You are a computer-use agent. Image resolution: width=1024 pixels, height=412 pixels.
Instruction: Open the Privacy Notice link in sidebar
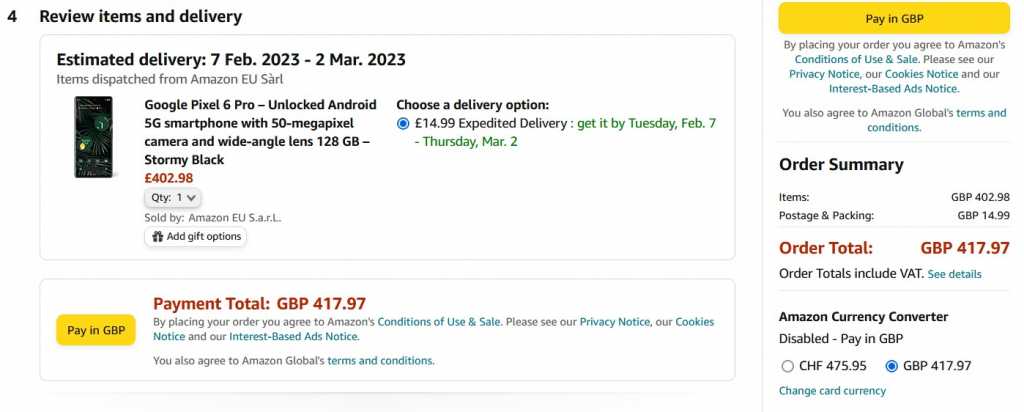823,74
